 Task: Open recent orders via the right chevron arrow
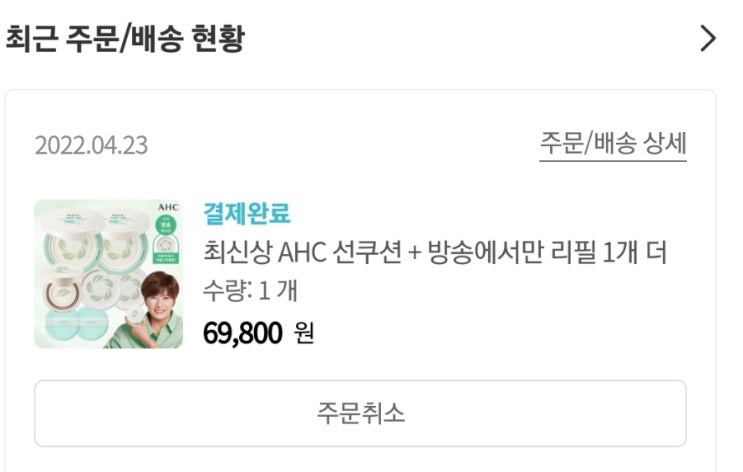tap(708, 39)
